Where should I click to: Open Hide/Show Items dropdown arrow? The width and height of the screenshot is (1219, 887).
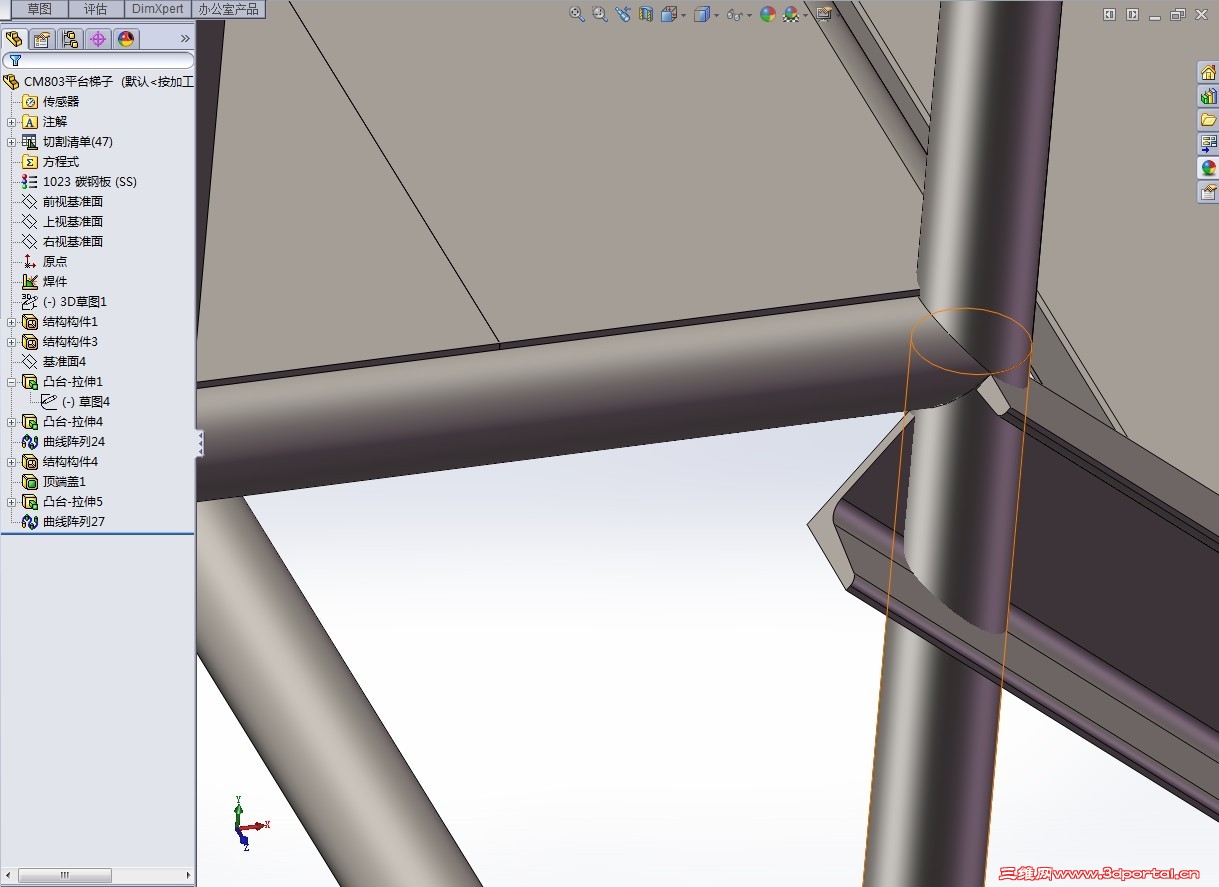(x=750, y=15)
